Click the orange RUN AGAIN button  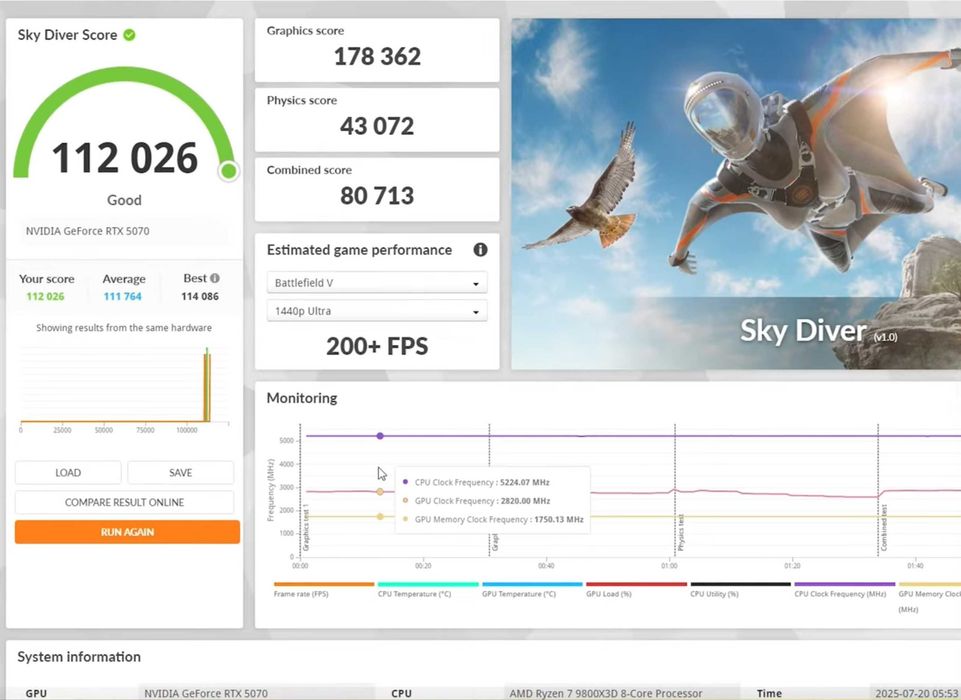pyautogui.click(x=127, y=532)
